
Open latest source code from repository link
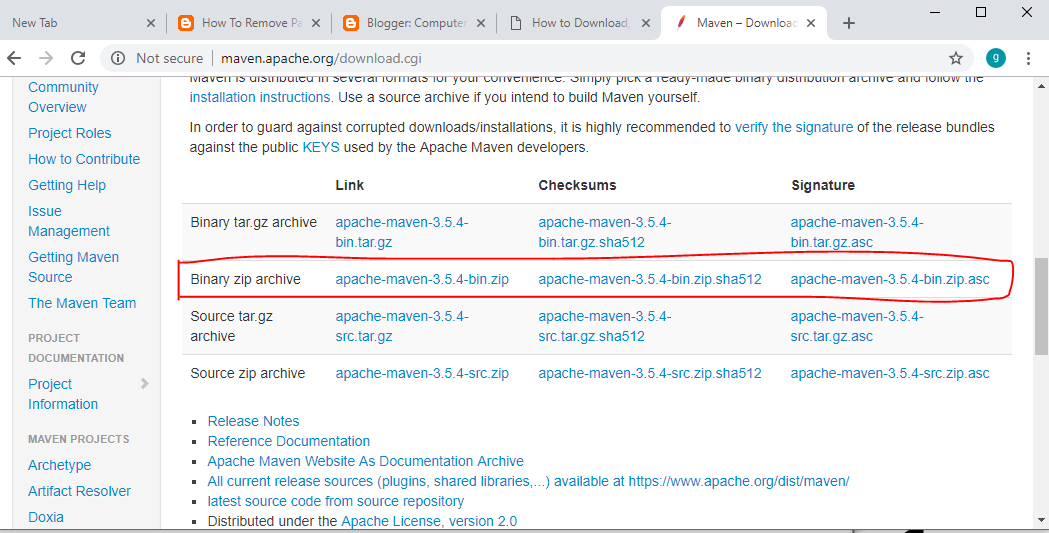tap(336, 502)
